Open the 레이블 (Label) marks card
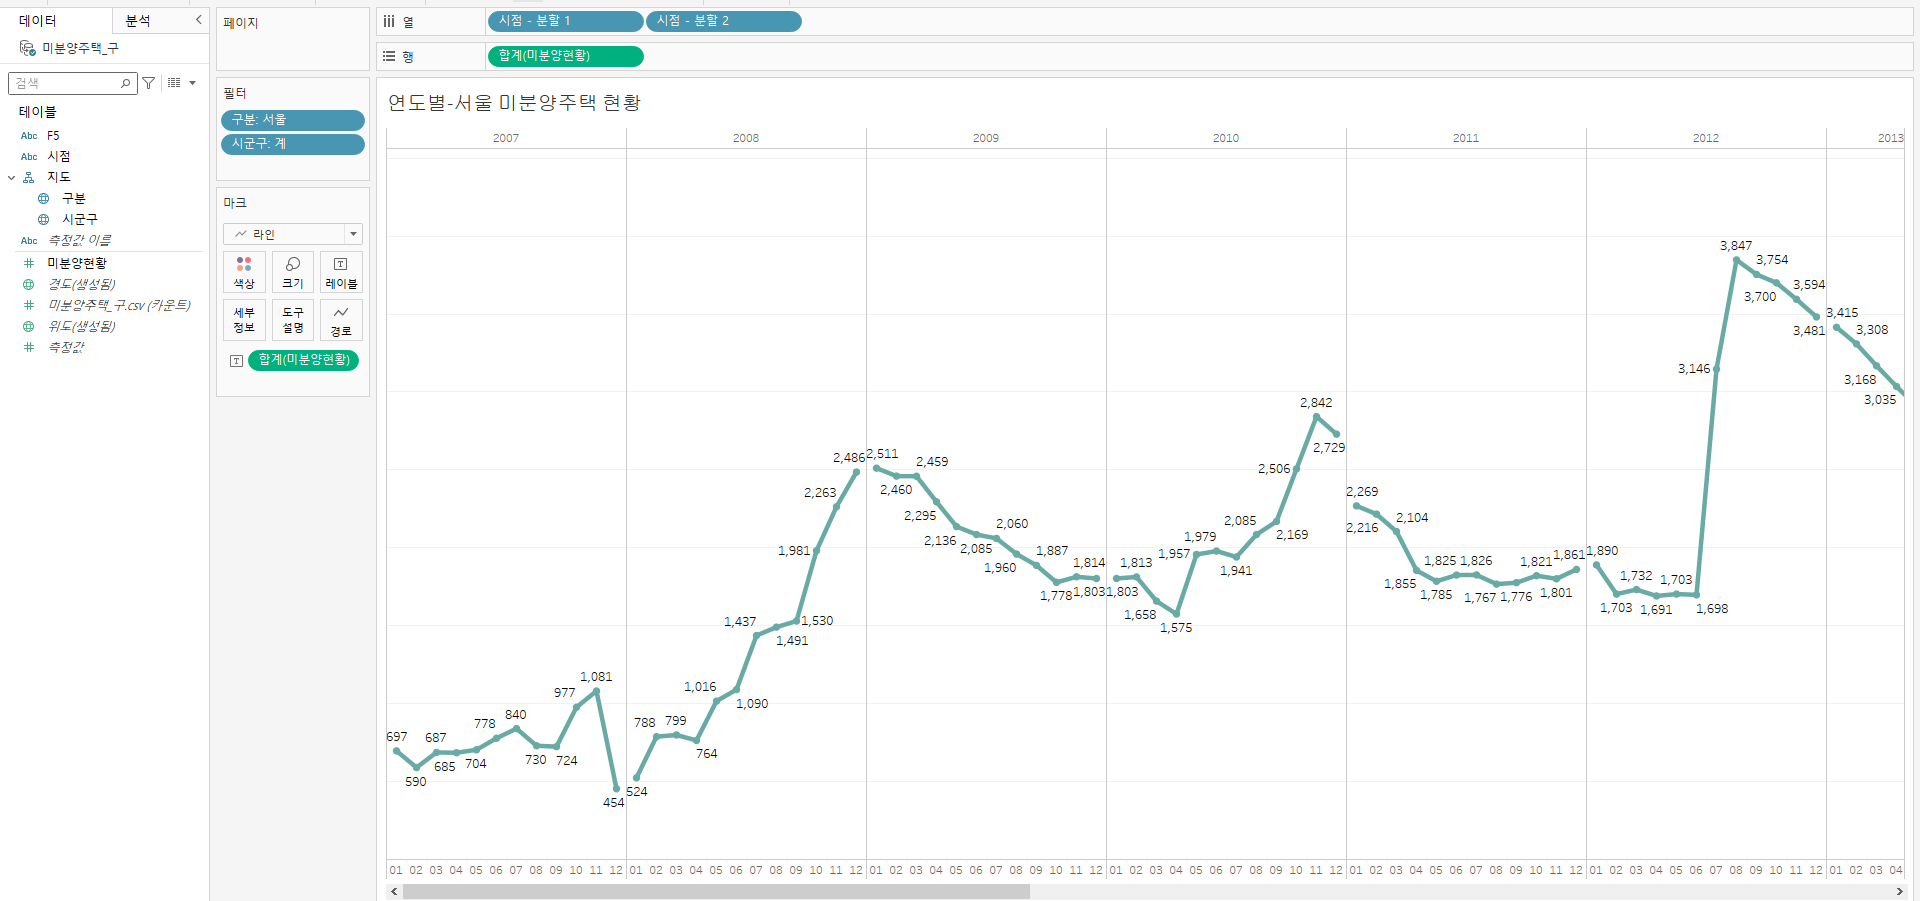The height and width of the screenshot is (901, 1920). click(341, 272)
